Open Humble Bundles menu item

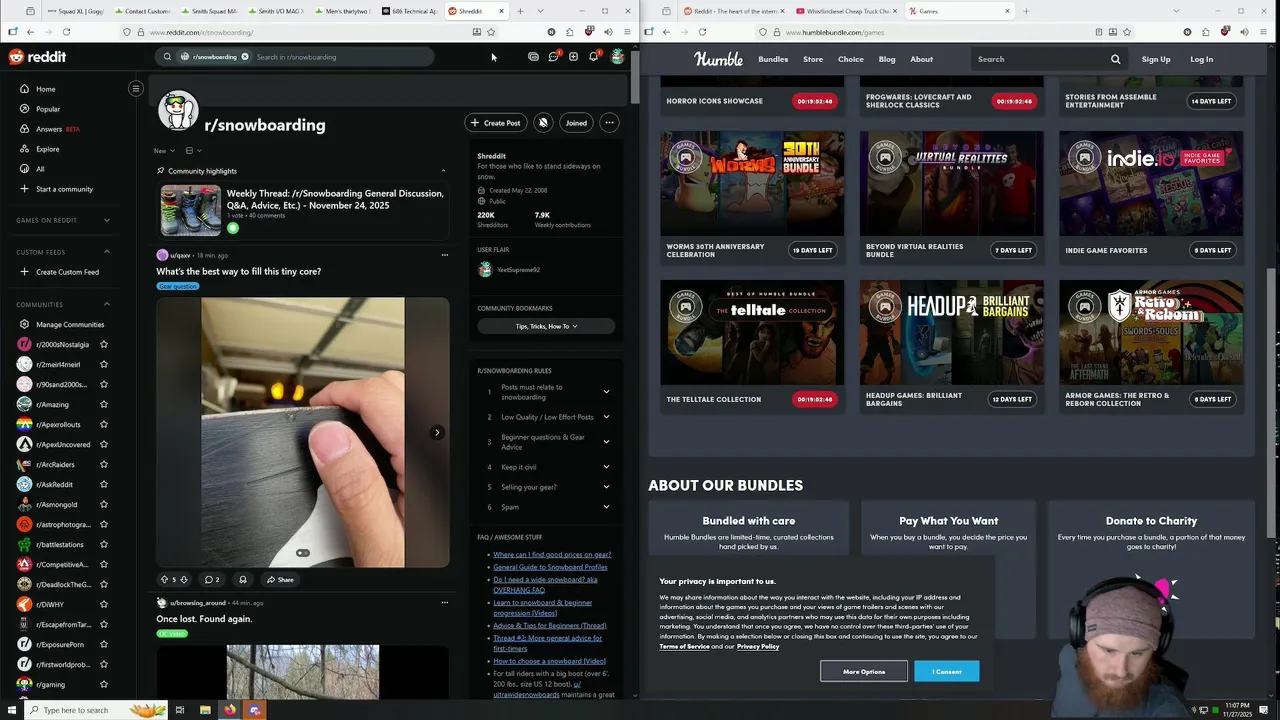pyautogui.click(x=773, y=59)
